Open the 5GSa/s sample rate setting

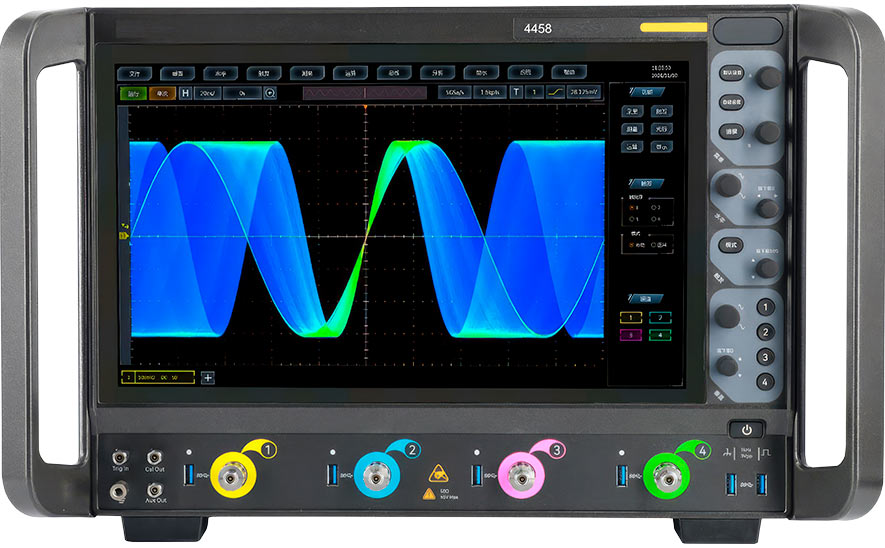click(453, 93)
